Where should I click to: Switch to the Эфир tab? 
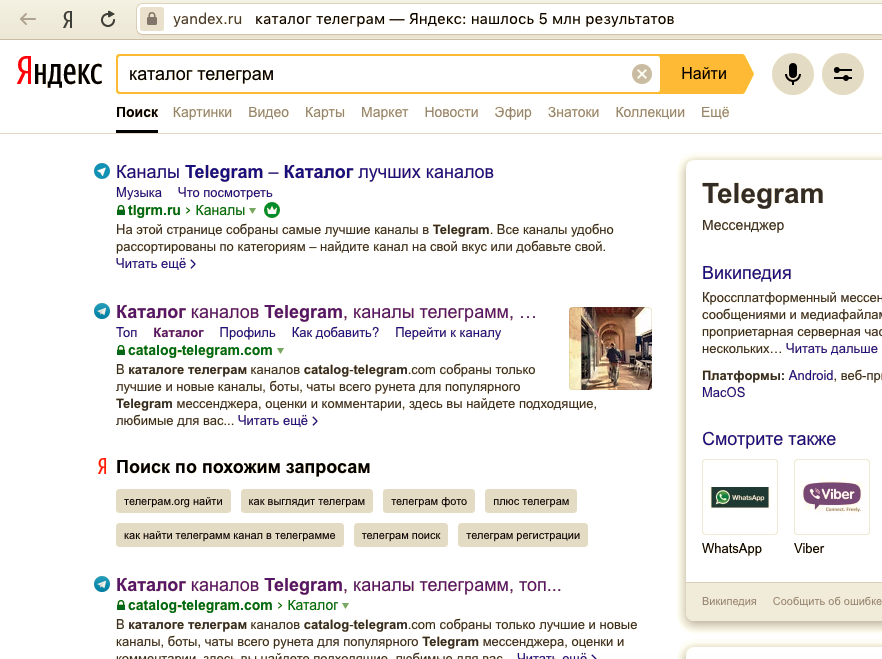[513, 112]
